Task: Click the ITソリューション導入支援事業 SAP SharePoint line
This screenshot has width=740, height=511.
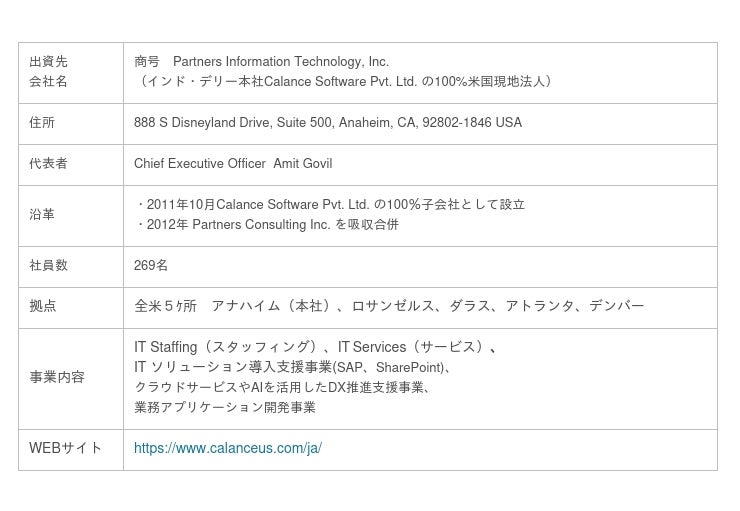Action: click(x=293, y=367)
